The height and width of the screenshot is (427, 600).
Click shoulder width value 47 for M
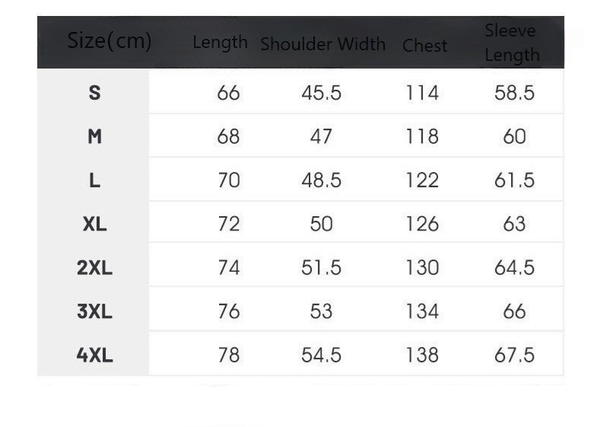tap(321, 137)
